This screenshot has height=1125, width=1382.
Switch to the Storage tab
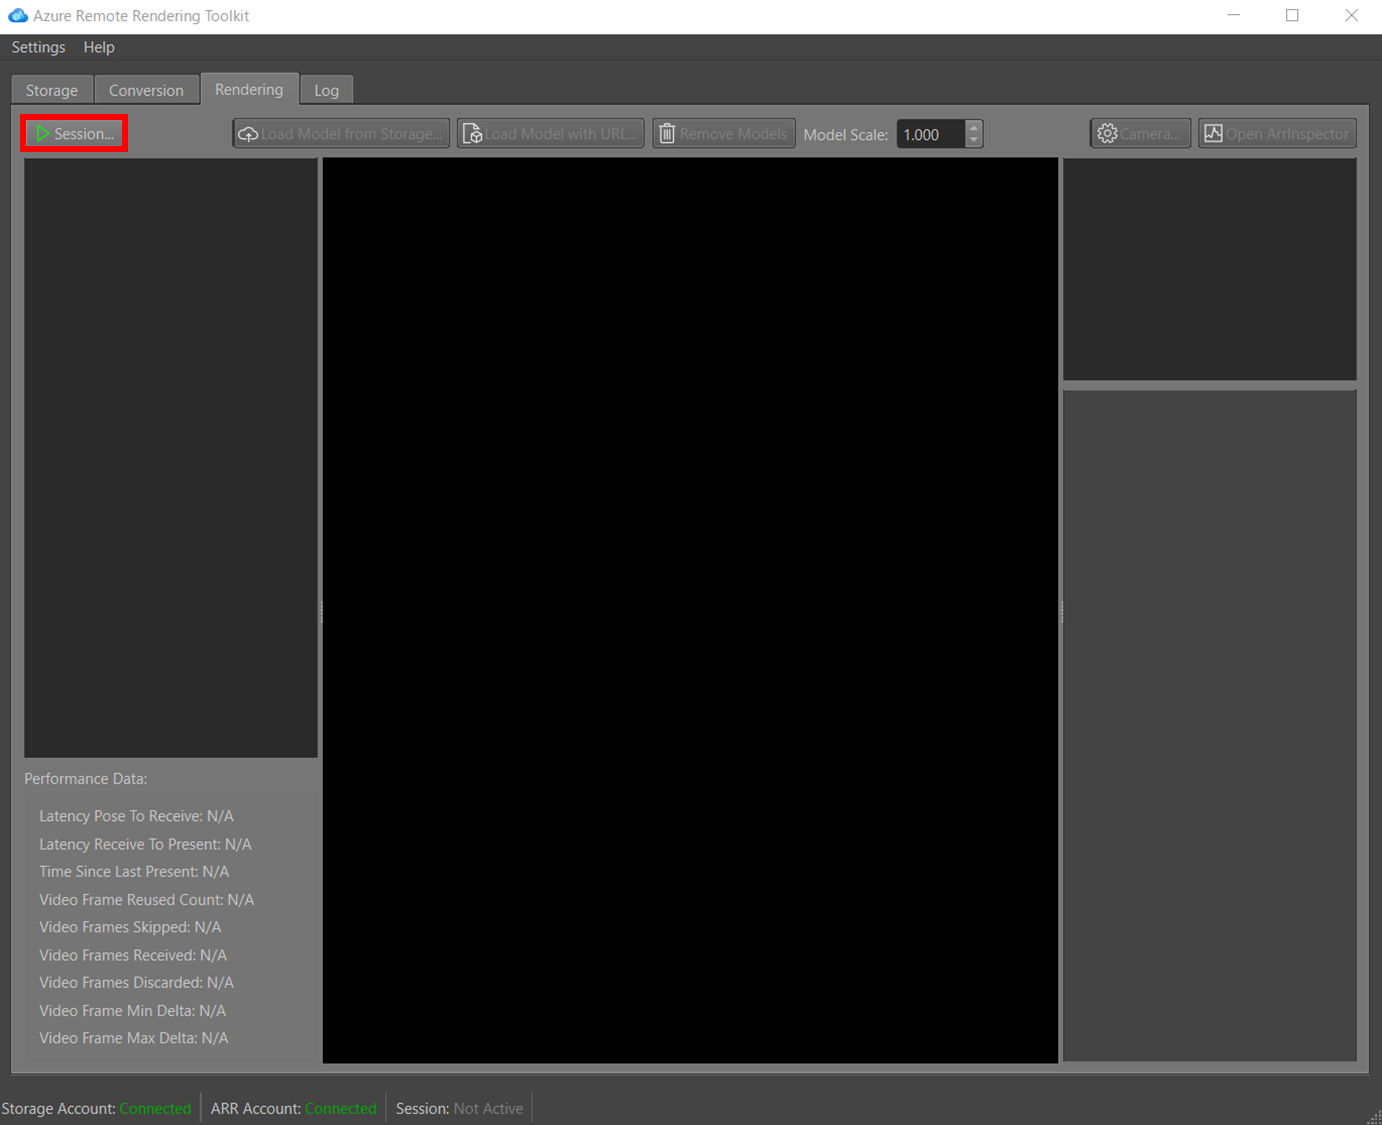[51, 89]
